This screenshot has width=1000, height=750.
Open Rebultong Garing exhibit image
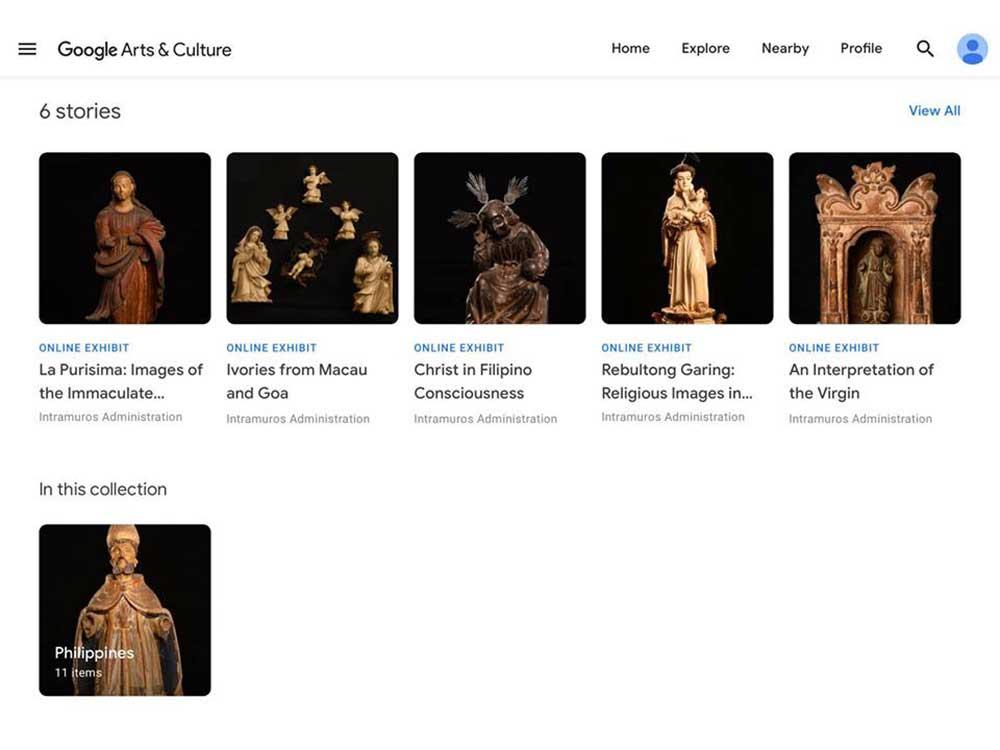(x=687, y=238)
